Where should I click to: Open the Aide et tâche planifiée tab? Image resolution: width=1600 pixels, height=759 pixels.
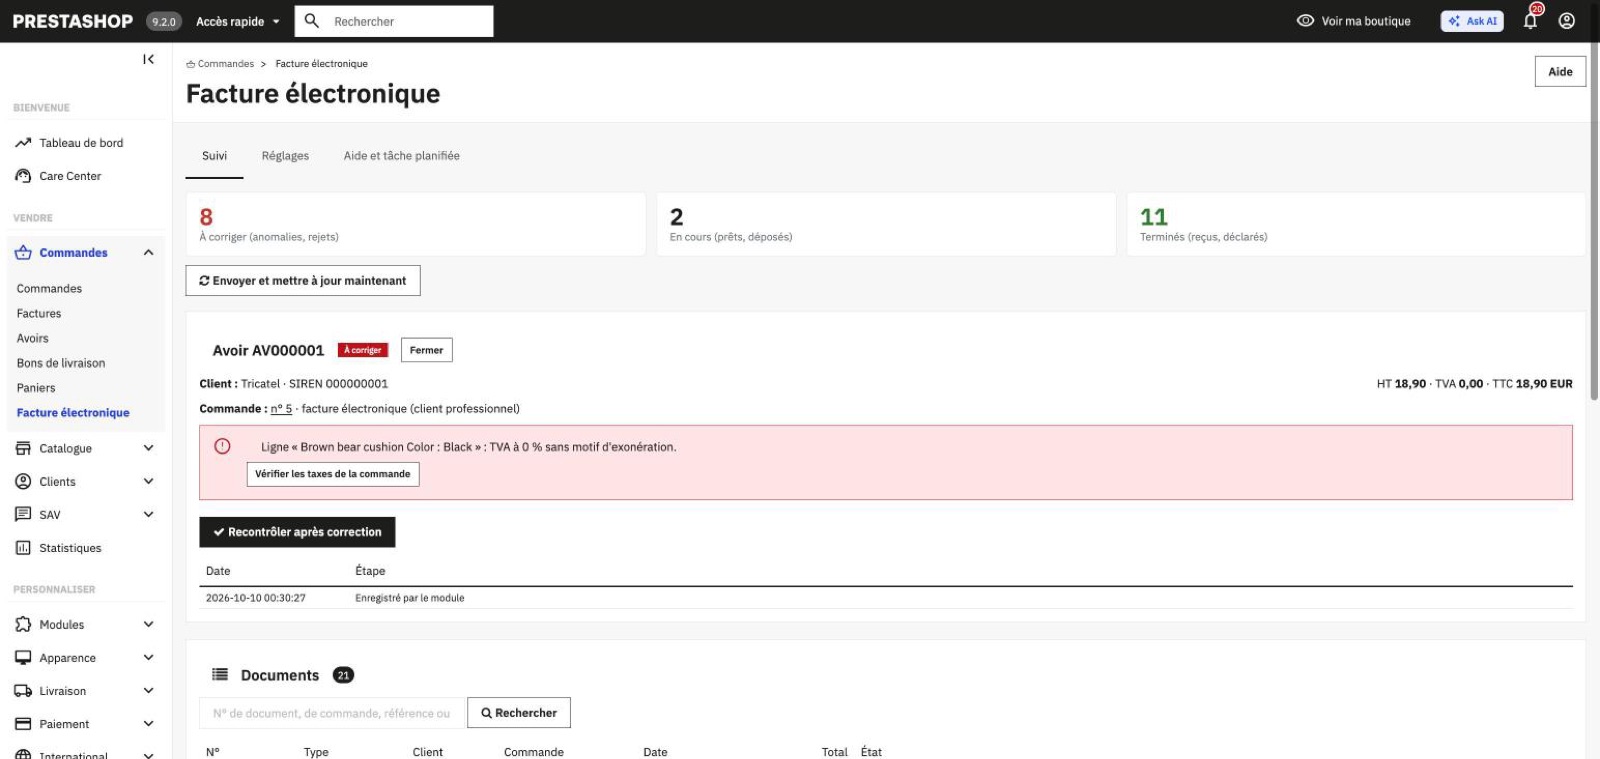402,156
